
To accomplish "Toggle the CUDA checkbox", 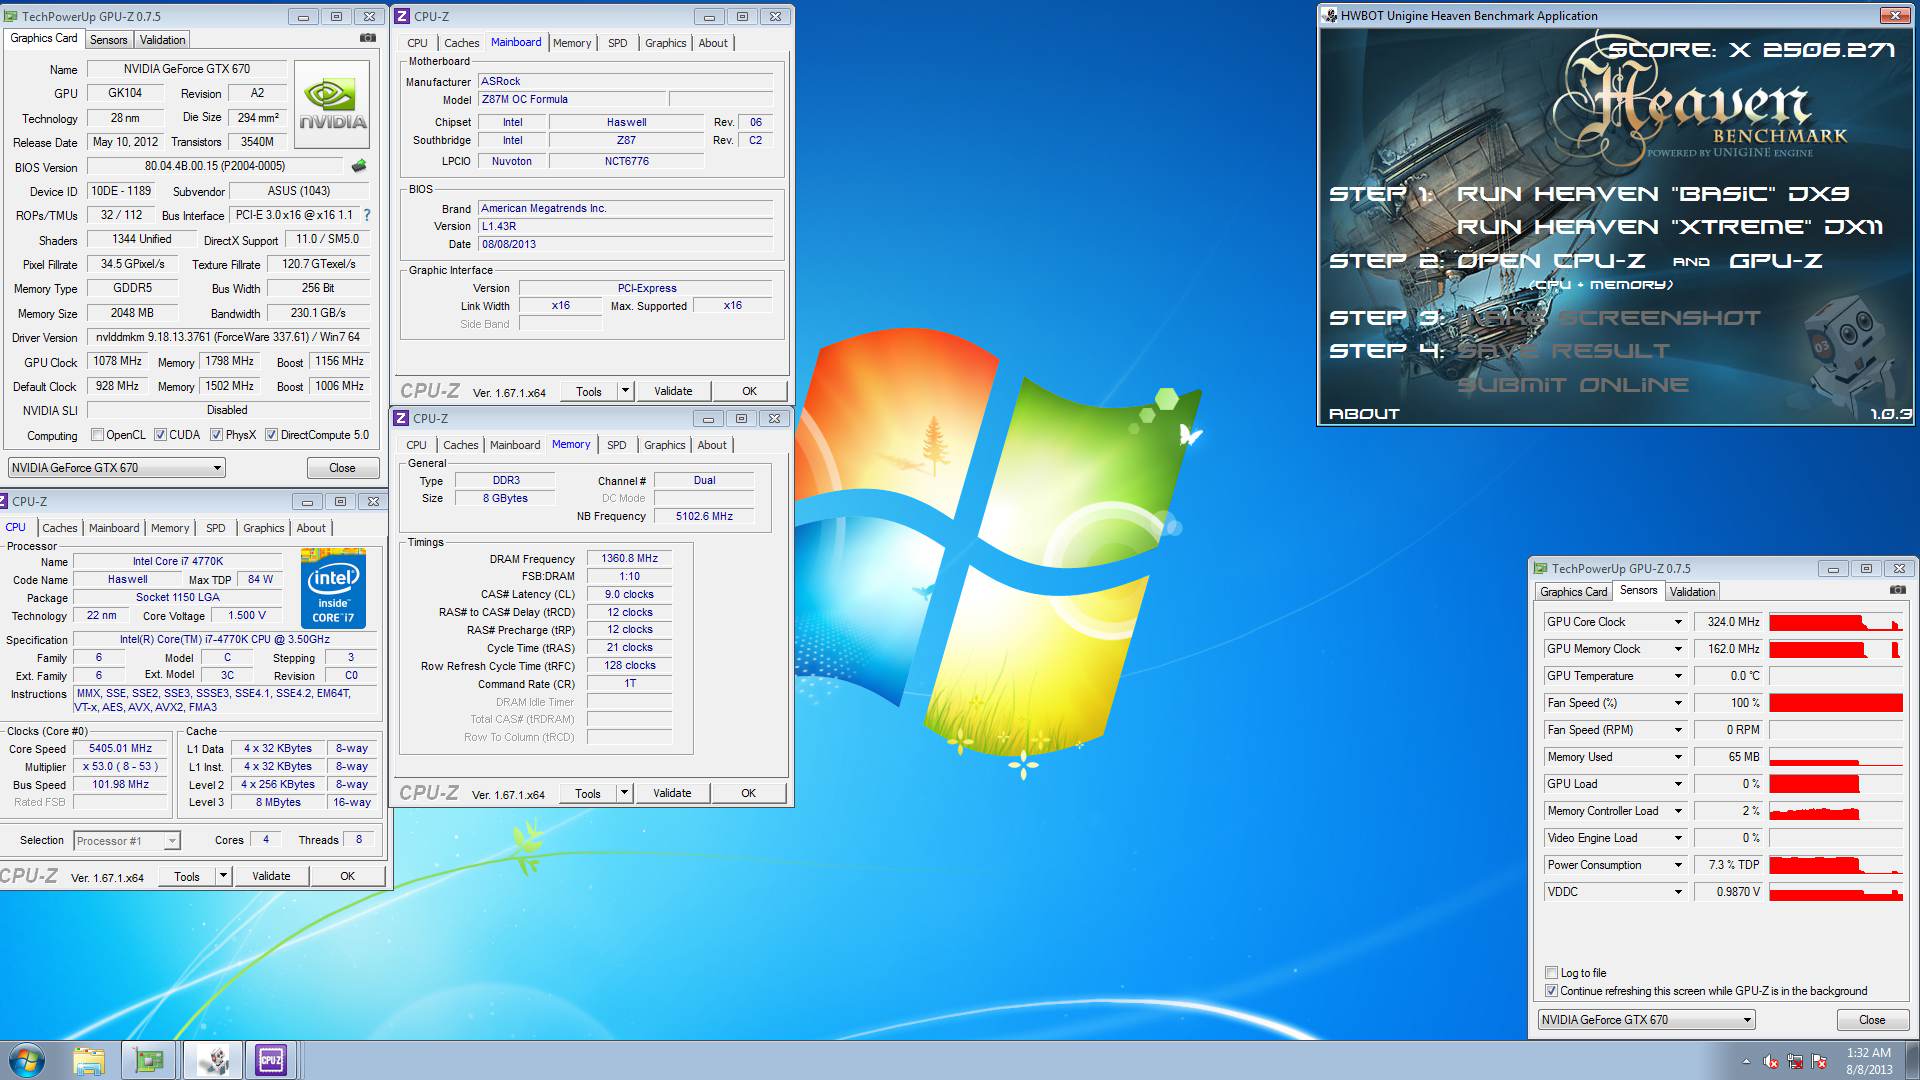I will coord(160,435).
